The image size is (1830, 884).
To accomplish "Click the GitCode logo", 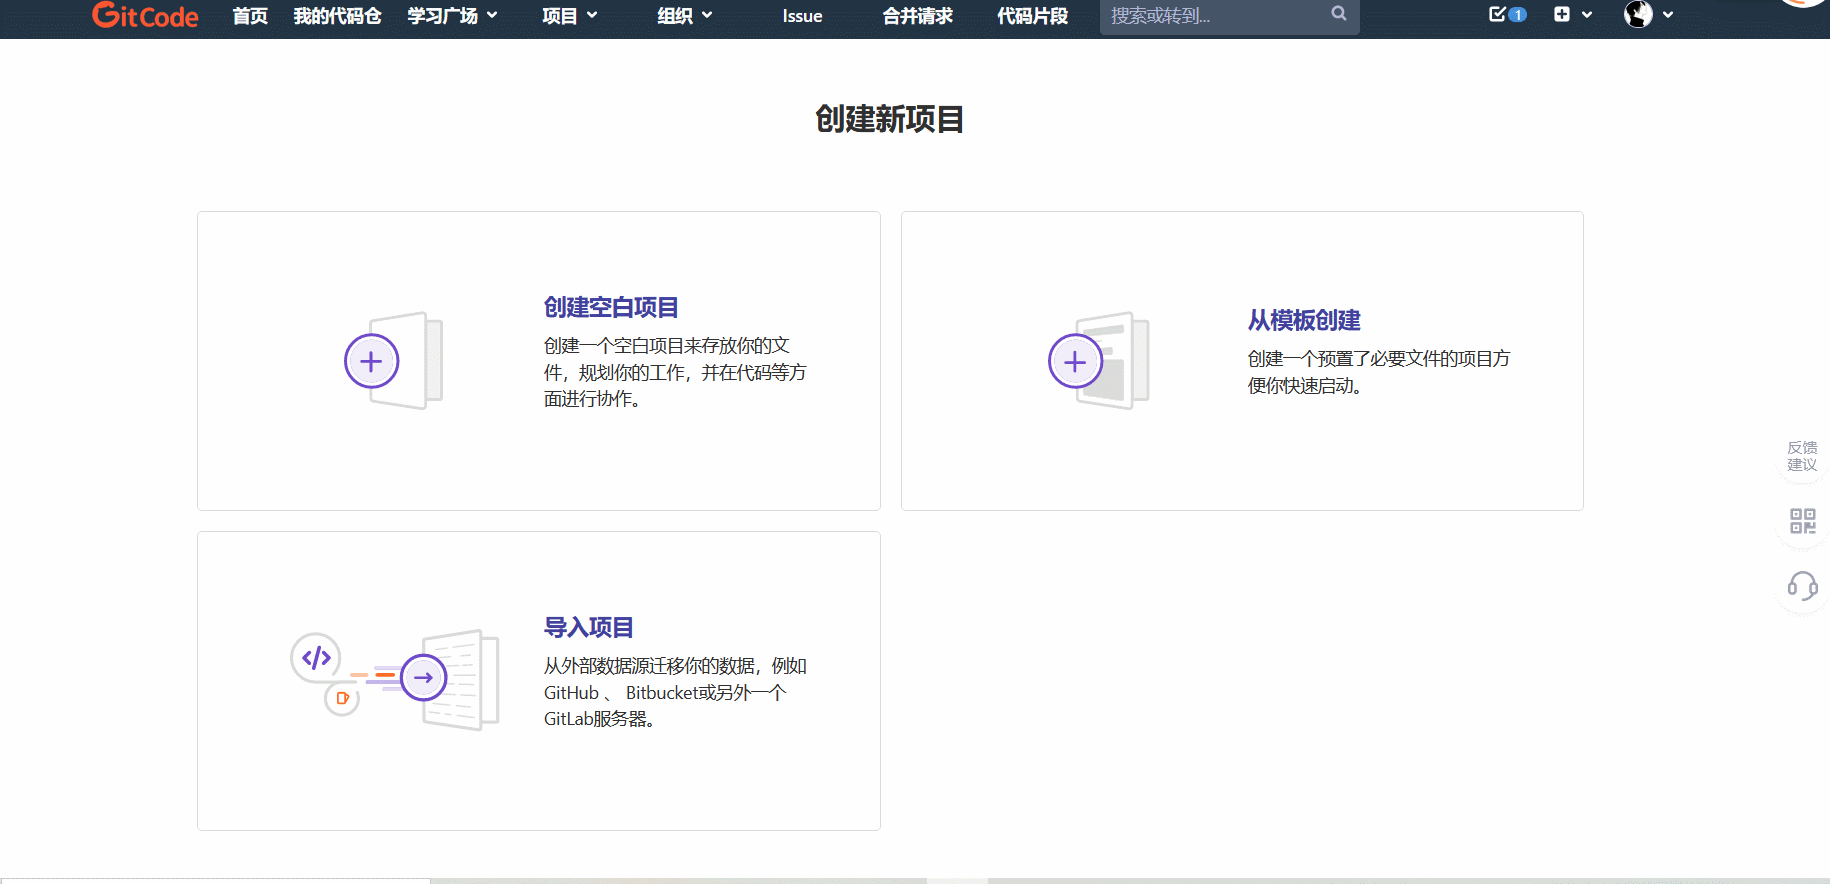I will pyautogui.click(x=145, y=15).
